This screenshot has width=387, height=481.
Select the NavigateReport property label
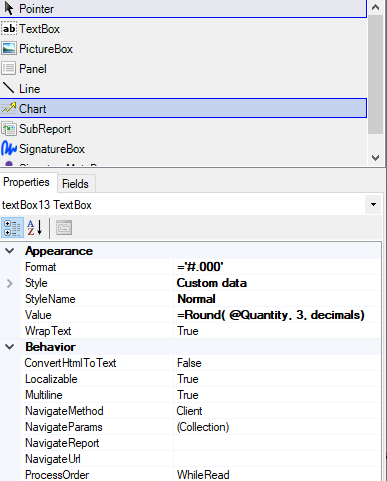tap(62, 443)
